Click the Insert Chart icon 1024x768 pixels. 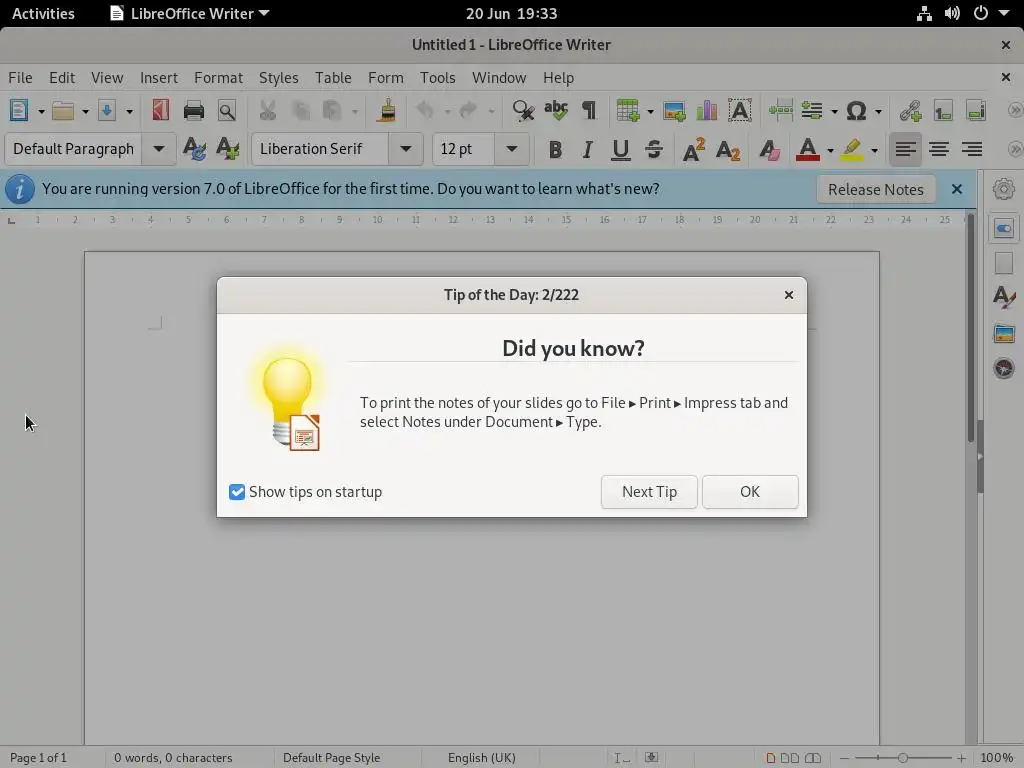[707, 110]
